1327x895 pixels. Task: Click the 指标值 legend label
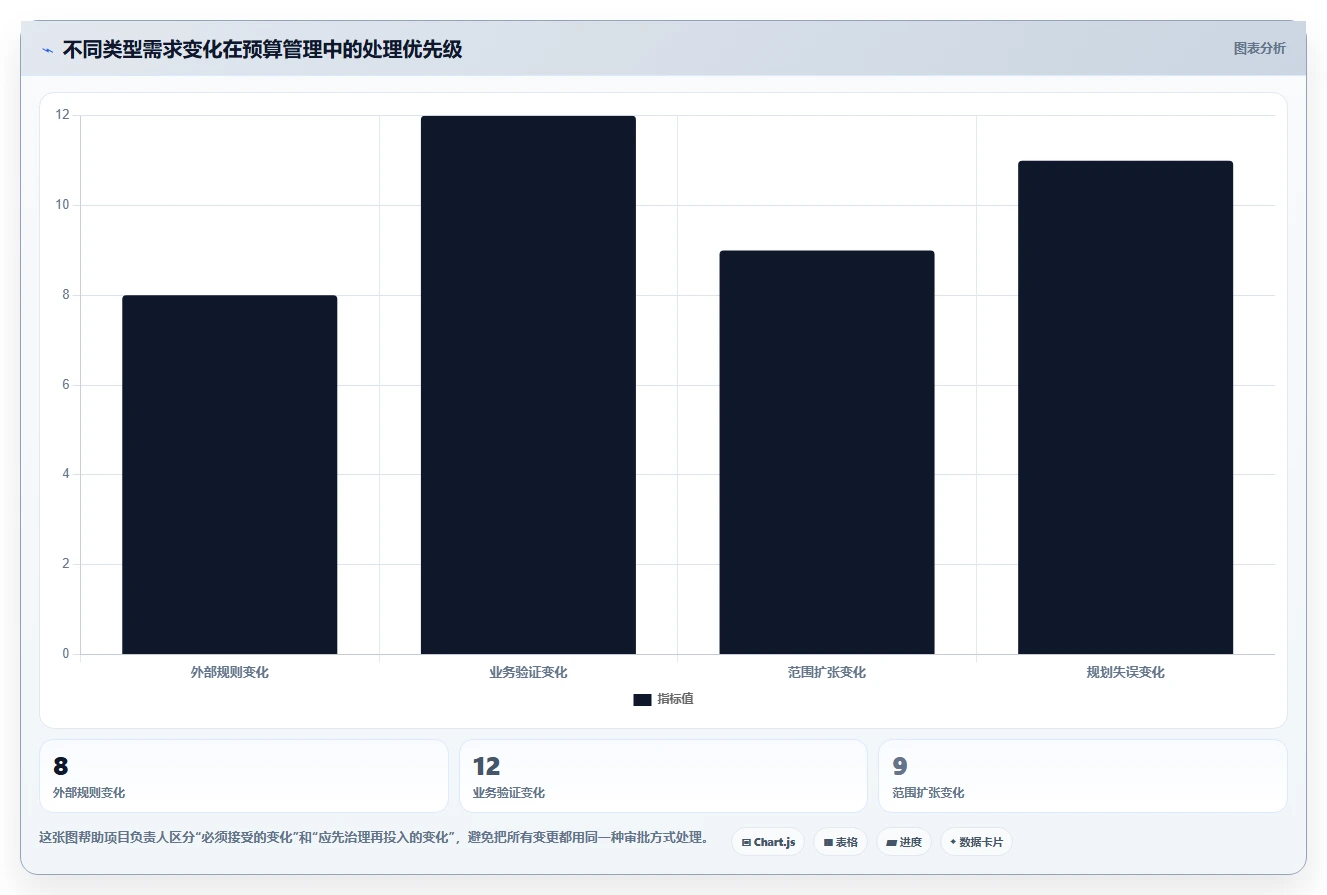[676, 699]
